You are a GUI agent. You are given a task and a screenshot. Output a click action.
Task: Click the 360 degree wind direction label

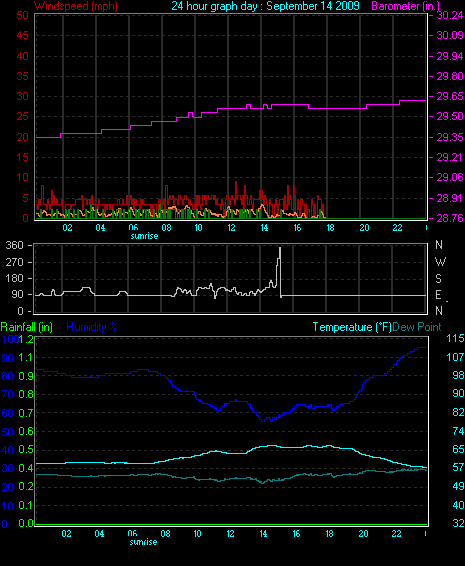tap(14, 245)
